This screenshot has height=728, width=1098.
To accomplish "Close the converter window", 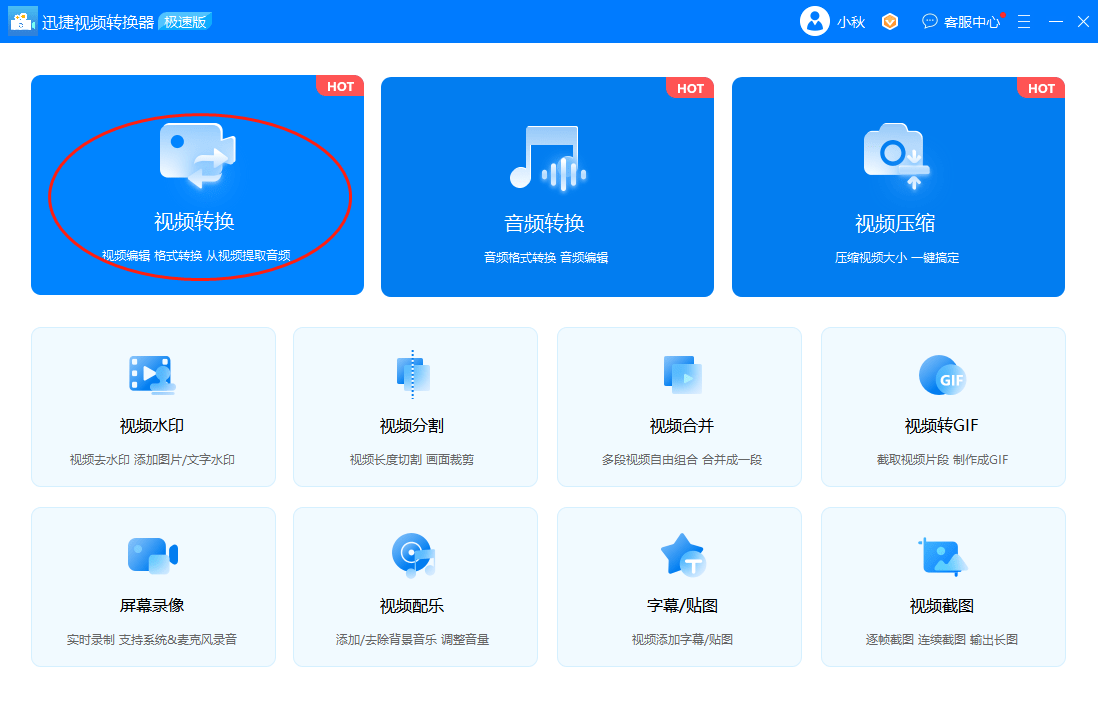I will click(1083, 22).
